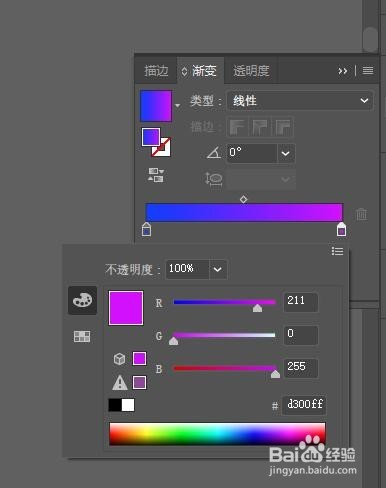The image size is (386, 488).
Task: Click the R value field 211
Action: point(301,302)
